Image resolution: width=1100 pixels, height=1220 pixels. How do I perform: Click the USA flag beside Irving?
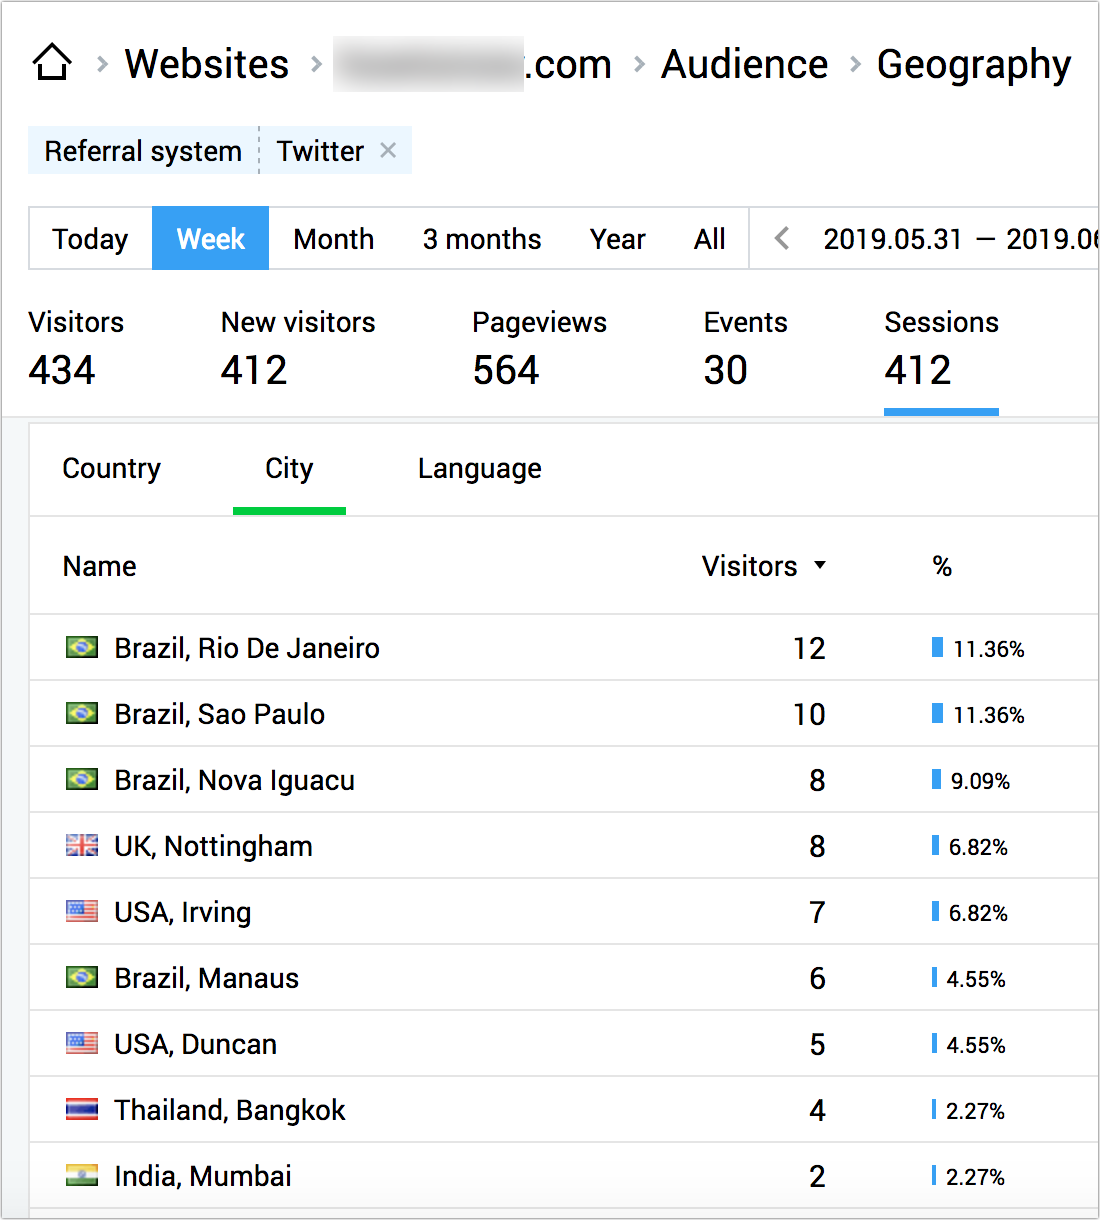[x=82, y=911]
